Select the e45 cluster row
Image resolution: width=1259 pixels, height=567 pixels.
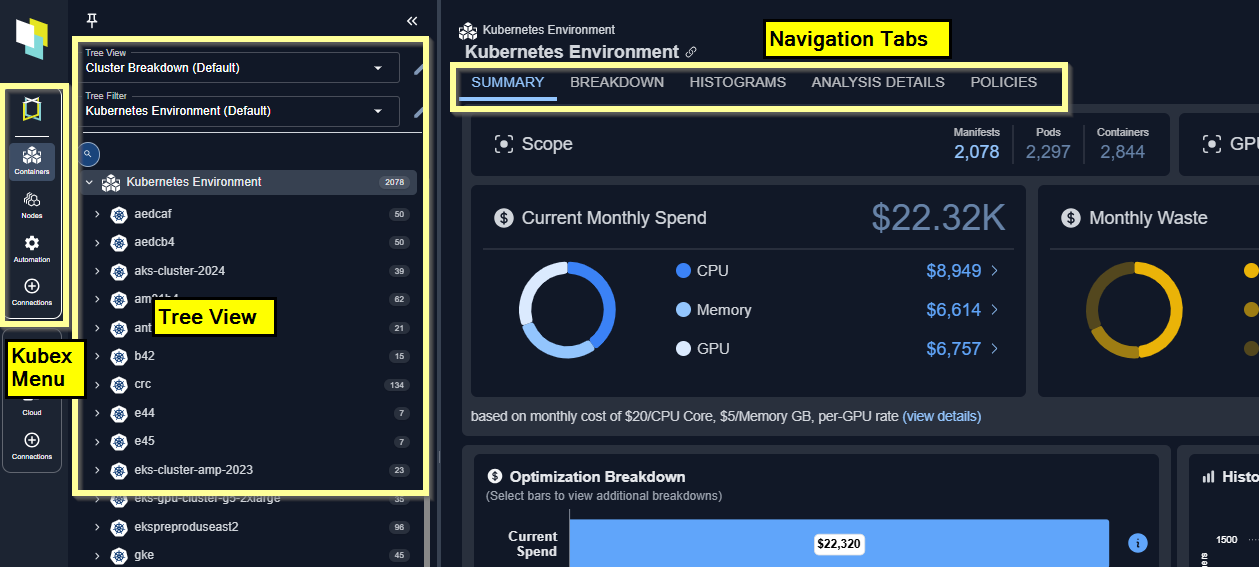click(x=249, y=441)
